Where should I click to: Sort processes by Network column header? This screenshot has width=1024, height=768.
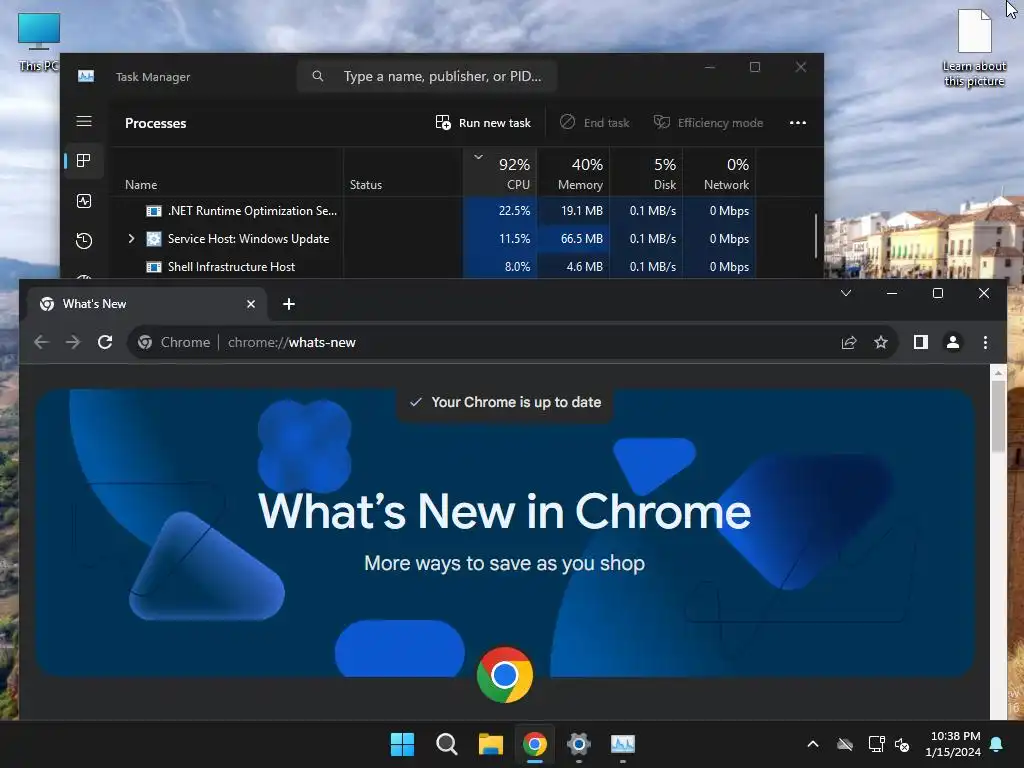click(x=720, y=173)
